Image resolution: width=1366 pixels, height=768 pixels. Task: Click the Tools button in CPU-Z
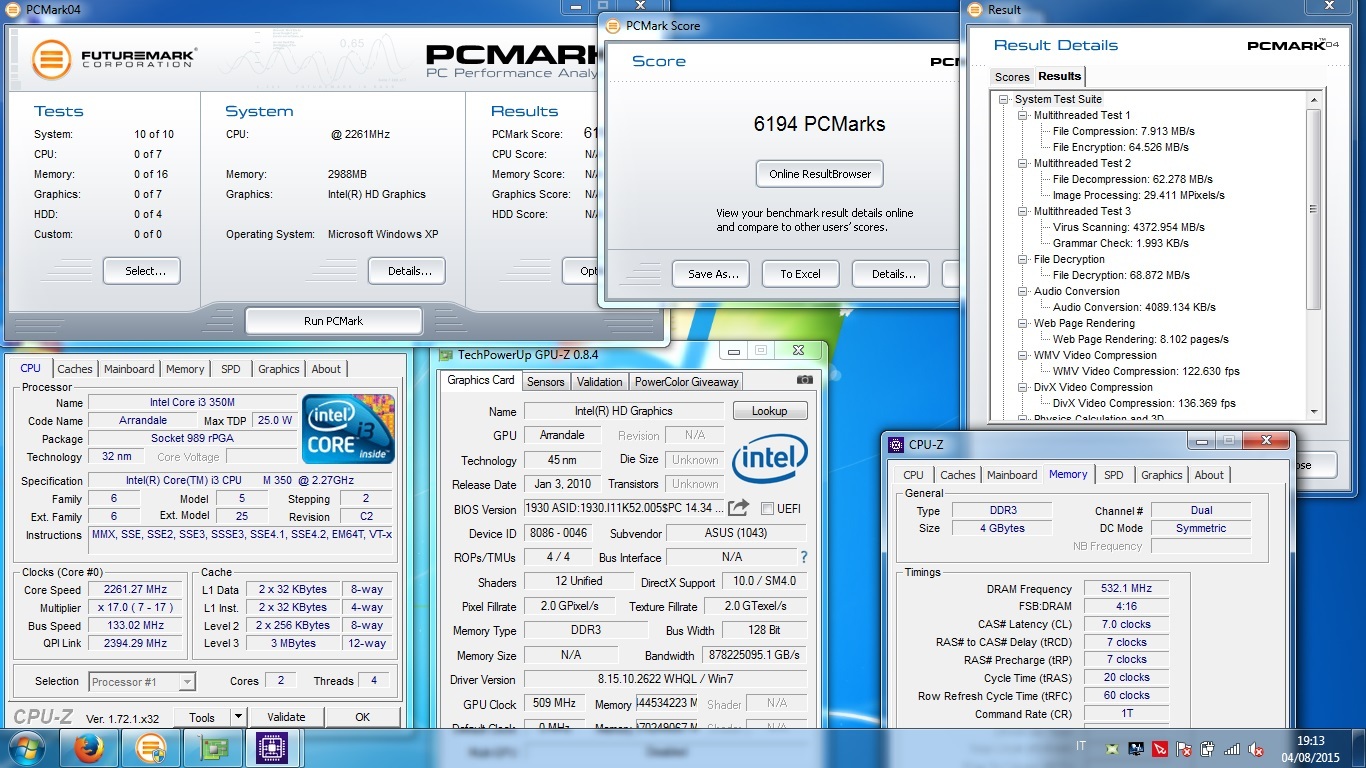pos(202,717)
